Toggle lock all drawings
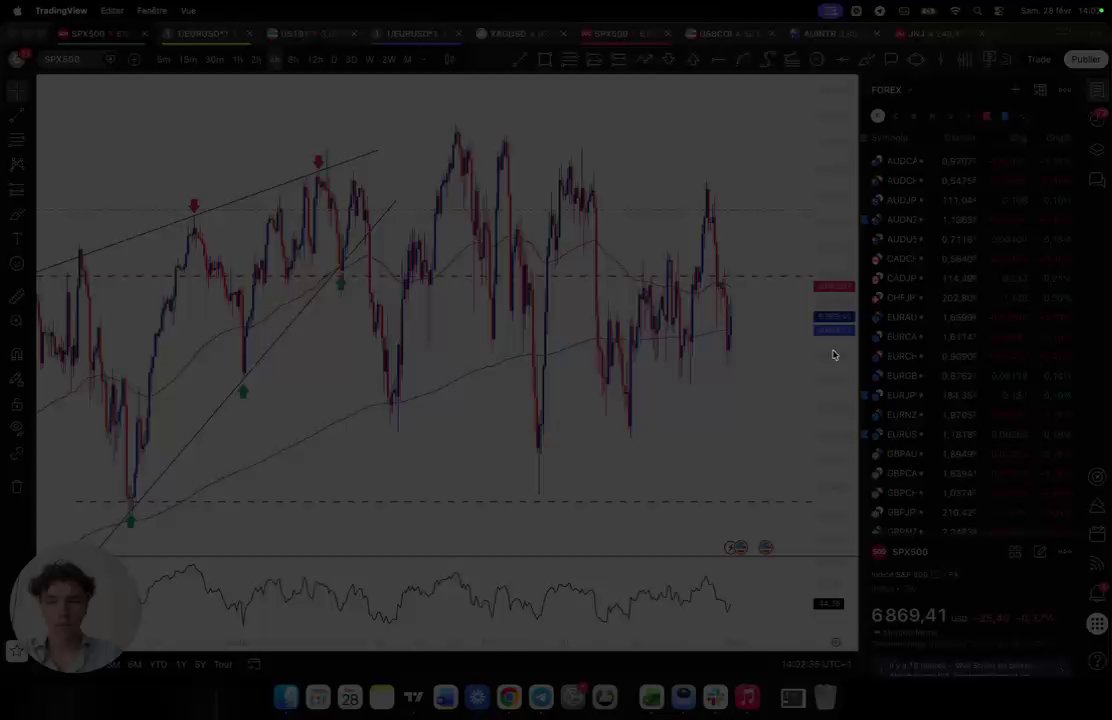This screenshot has width=1112, height=720. (17, 404)
